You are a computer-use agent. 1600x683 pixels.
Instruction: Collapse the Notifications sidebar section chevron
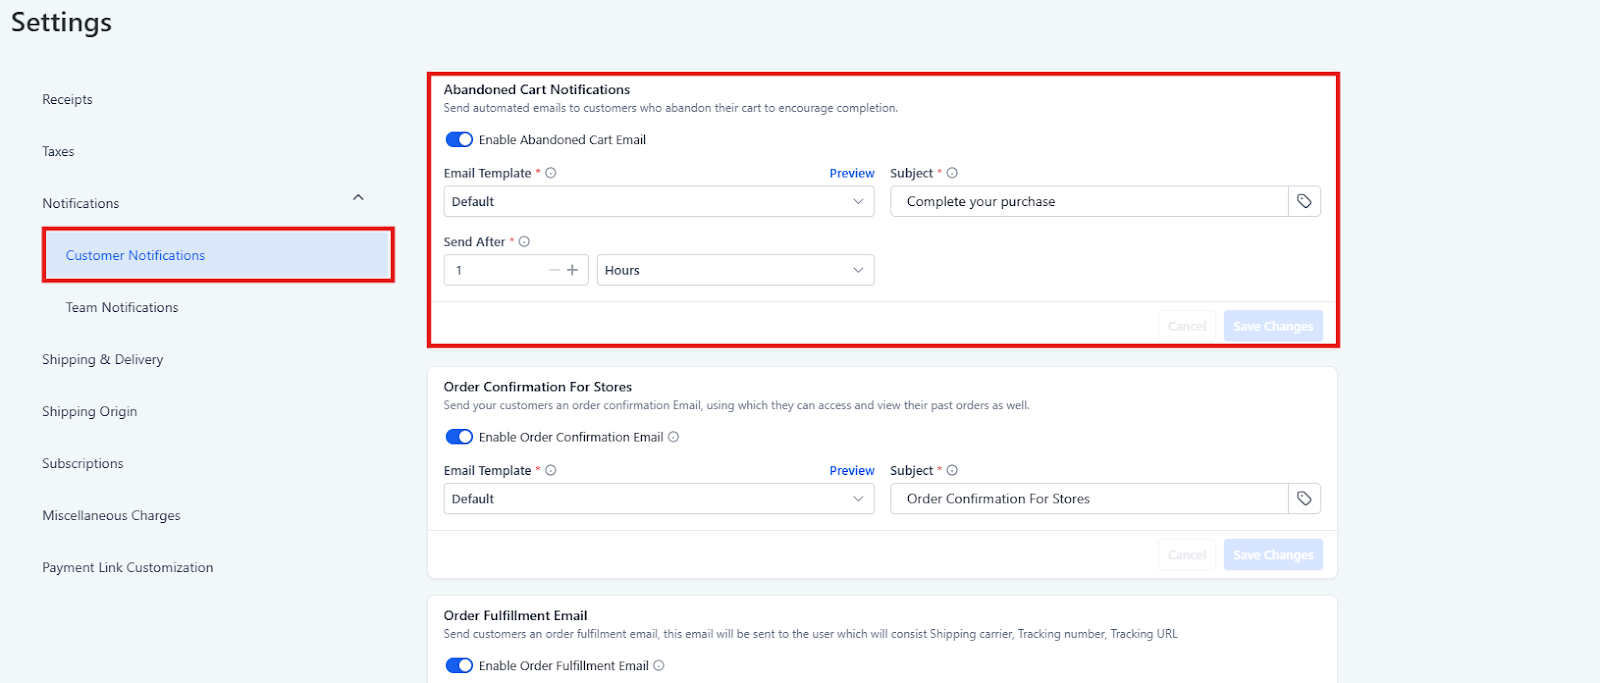pyautogui.click(x=358, y=198)
